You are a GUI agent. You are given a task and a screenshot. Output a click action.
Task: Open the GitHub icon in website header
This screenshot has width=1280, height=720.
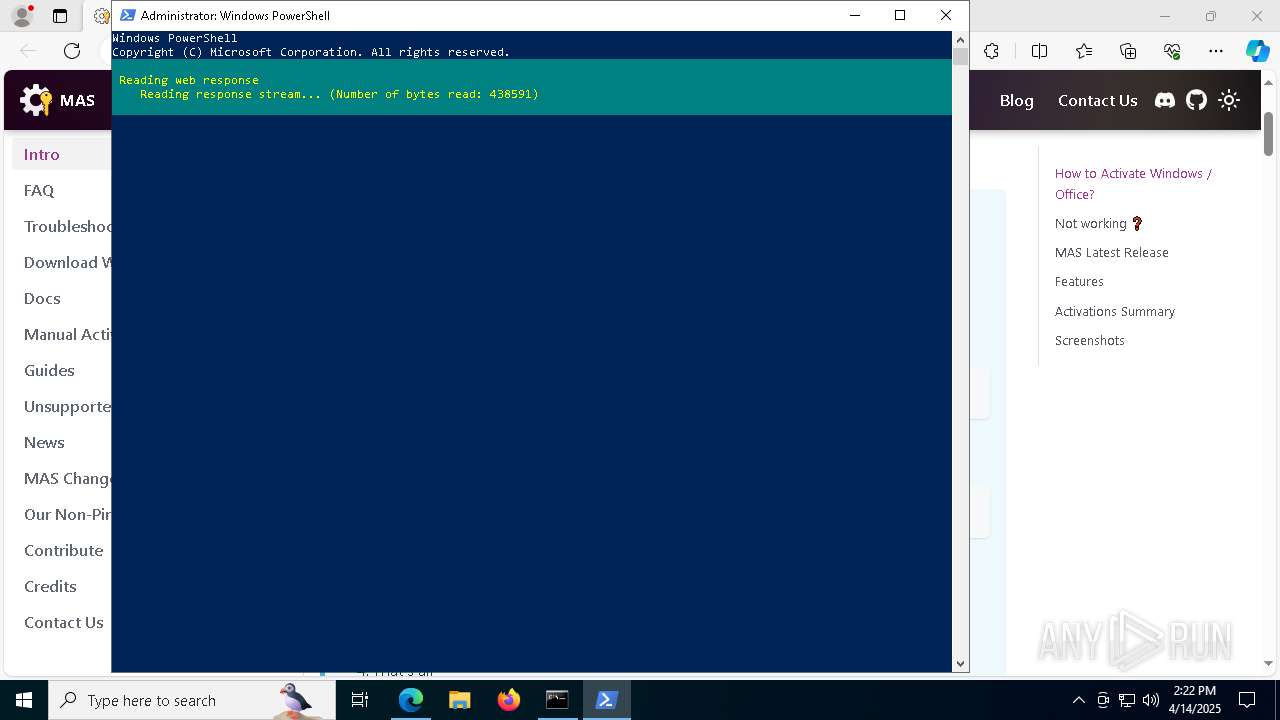[1197, 100]
